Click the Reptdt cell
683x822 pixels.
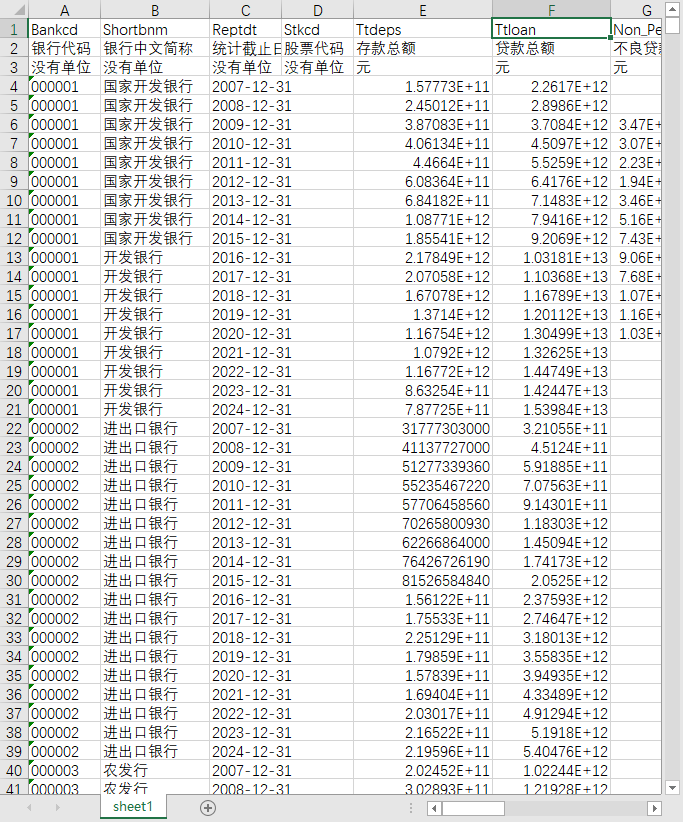click(245, 29)
